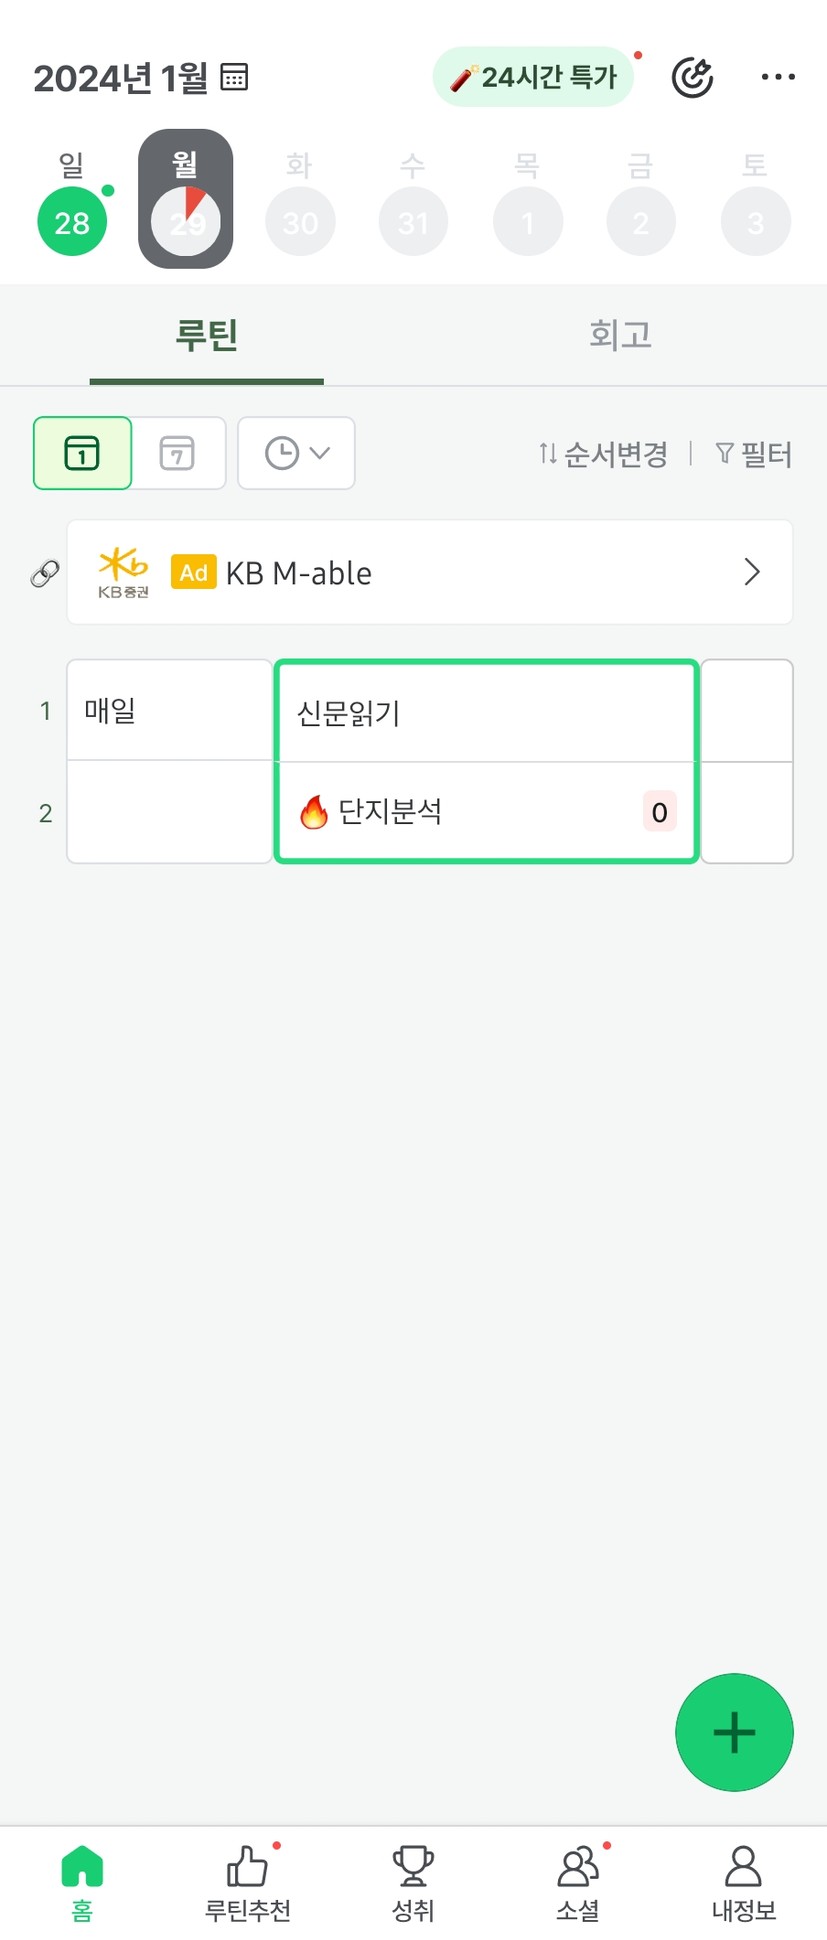Select Sunday the 28th
The width and height of the screenshot is (827, 1940).
click(x=72, y=221)
